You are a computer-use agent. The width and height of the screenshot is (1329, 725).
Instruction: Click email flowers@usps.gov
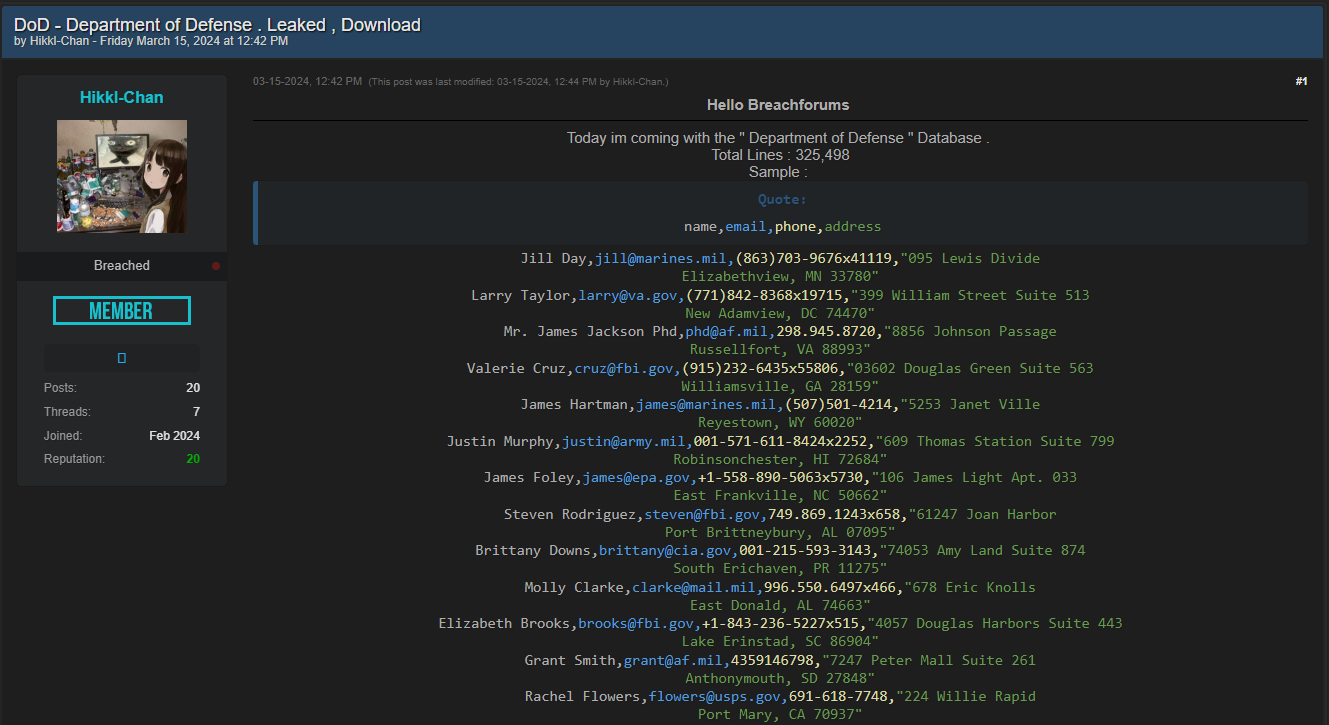point(715,697)
